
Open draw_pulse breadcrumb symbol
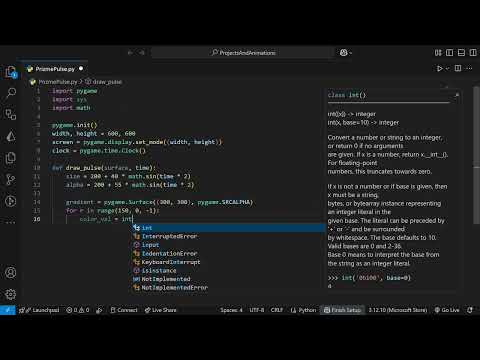107,82
